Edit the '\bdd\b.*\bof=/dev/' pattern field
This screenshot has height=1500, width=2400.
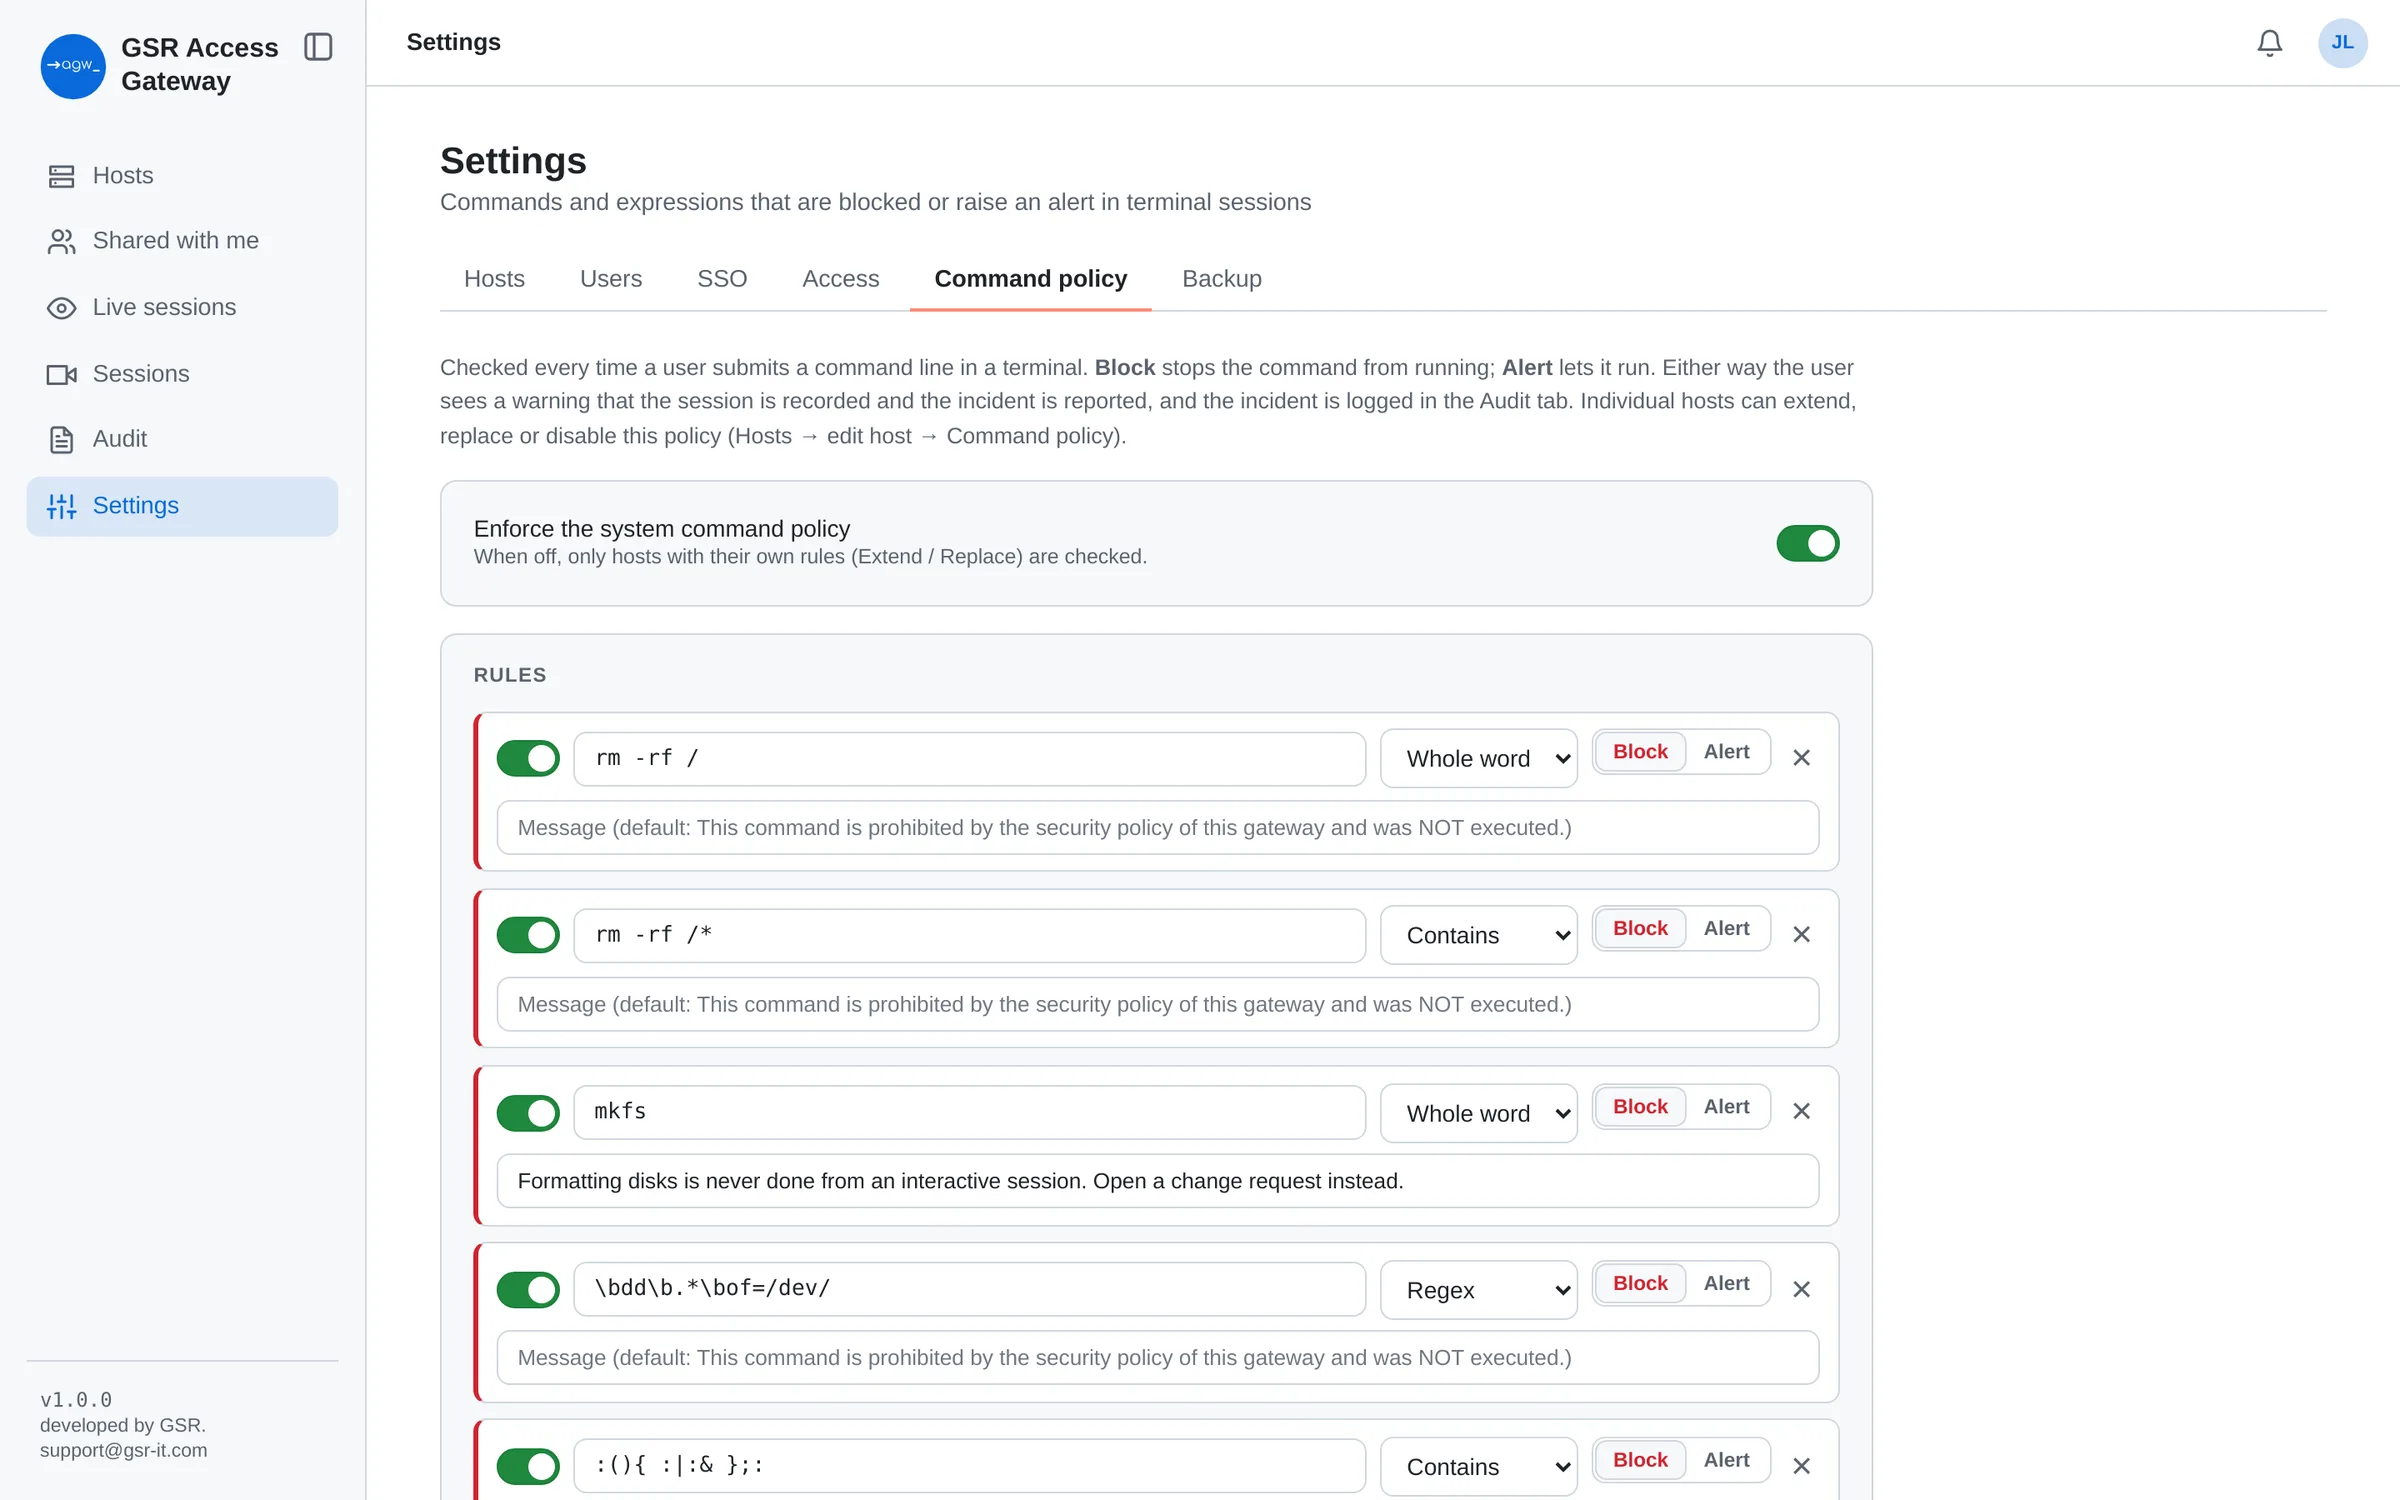tap(969, 1289)
